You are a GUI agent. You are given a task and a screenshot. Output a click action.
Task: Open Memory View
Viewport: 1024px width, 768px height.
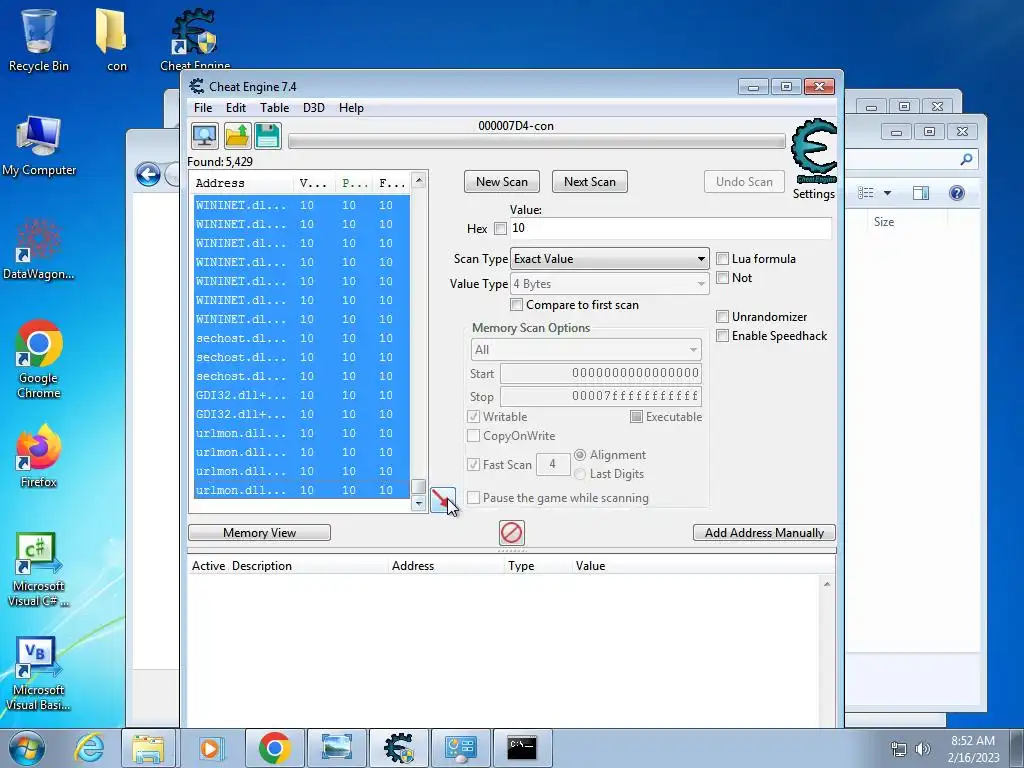(259, 533)
